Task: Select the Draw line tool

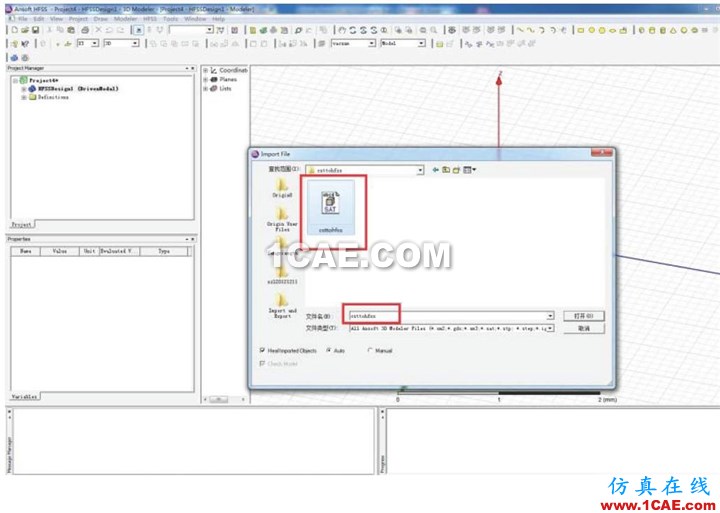Action: (x=520, y=30)
